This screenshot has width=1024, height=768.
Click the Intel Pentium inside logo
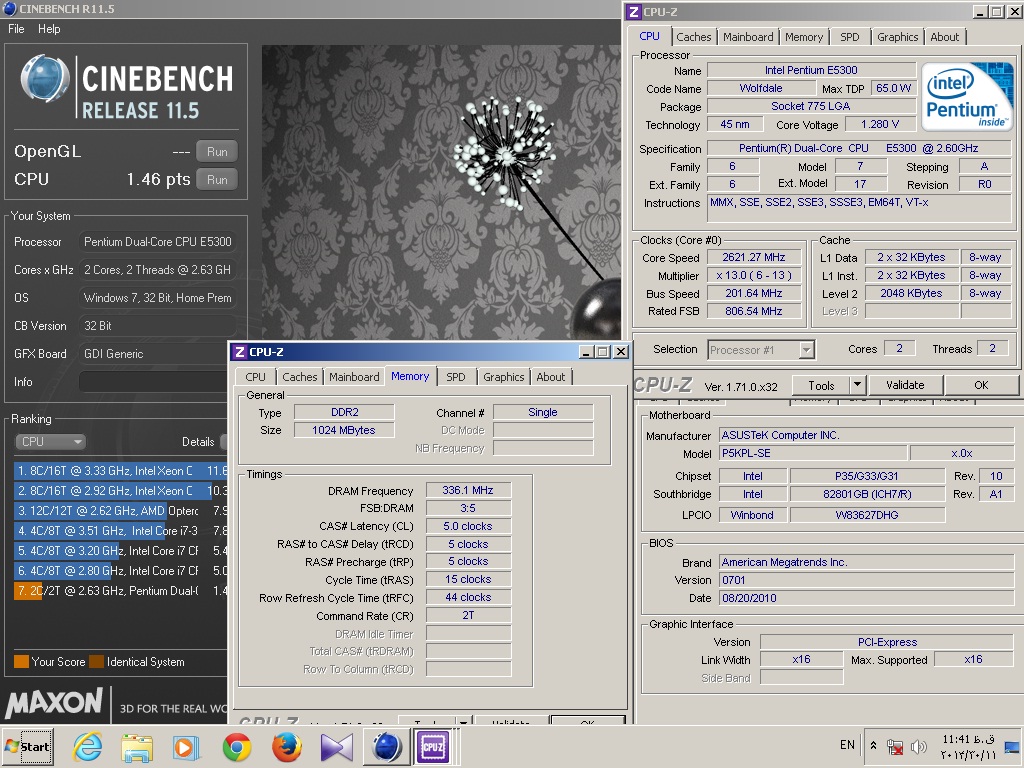(967, 97)
